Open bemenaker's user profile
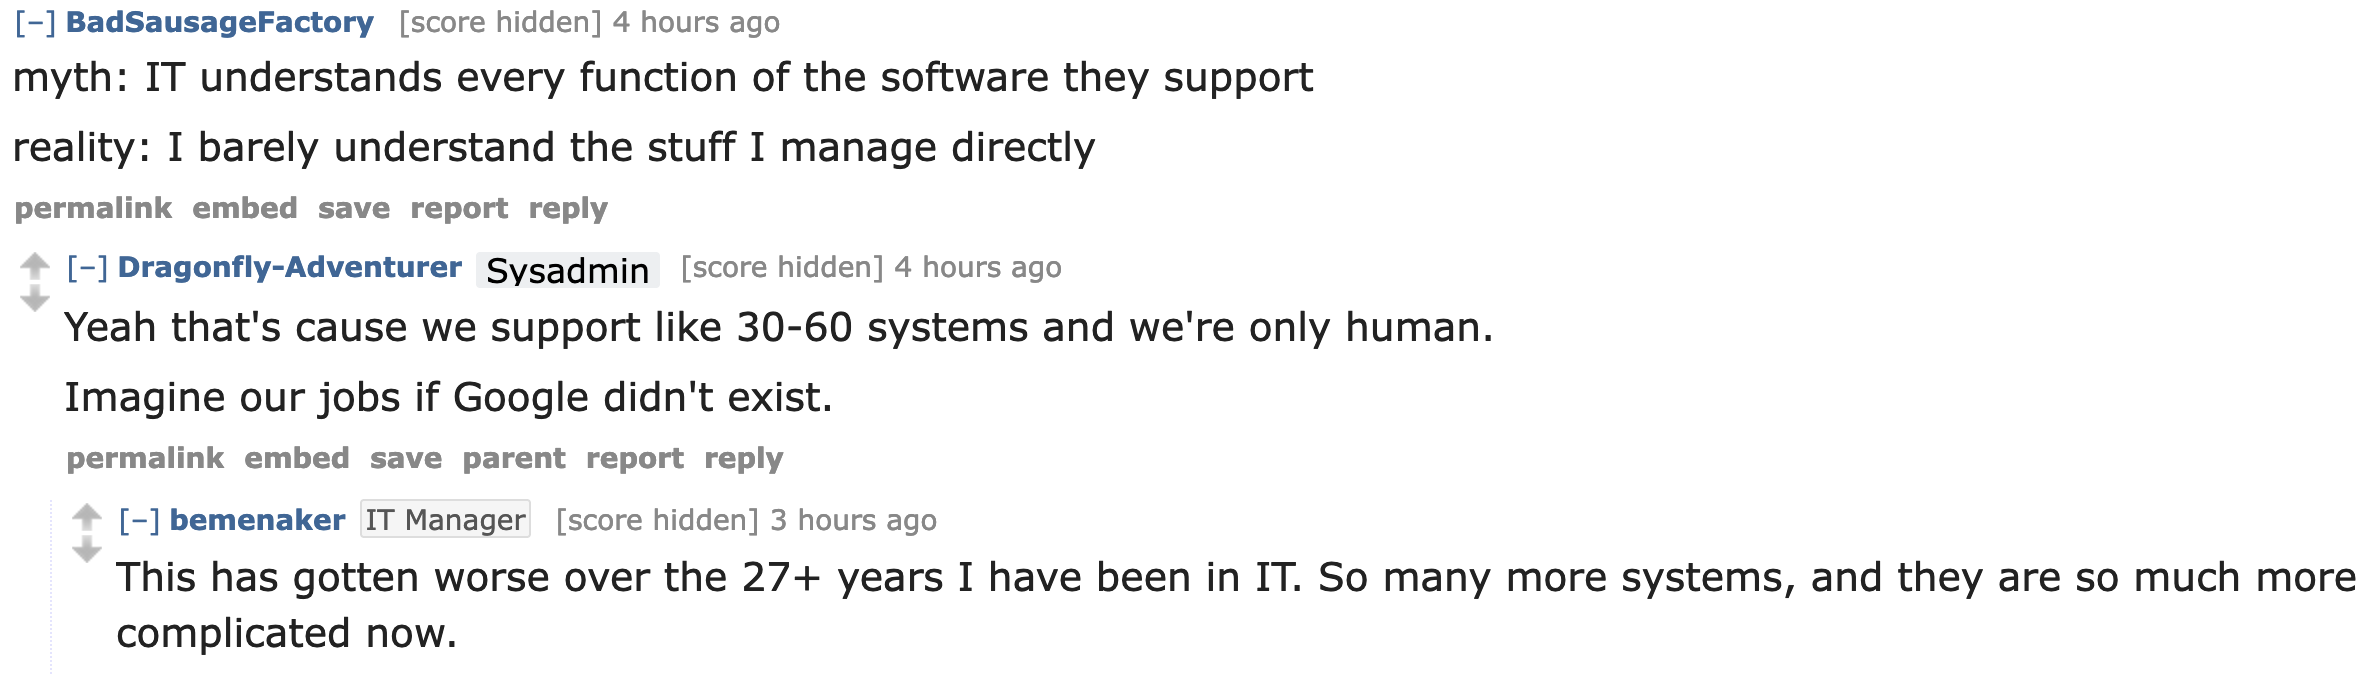The height and width of the screenshot is (676, 2376). [x=257, y=520]
